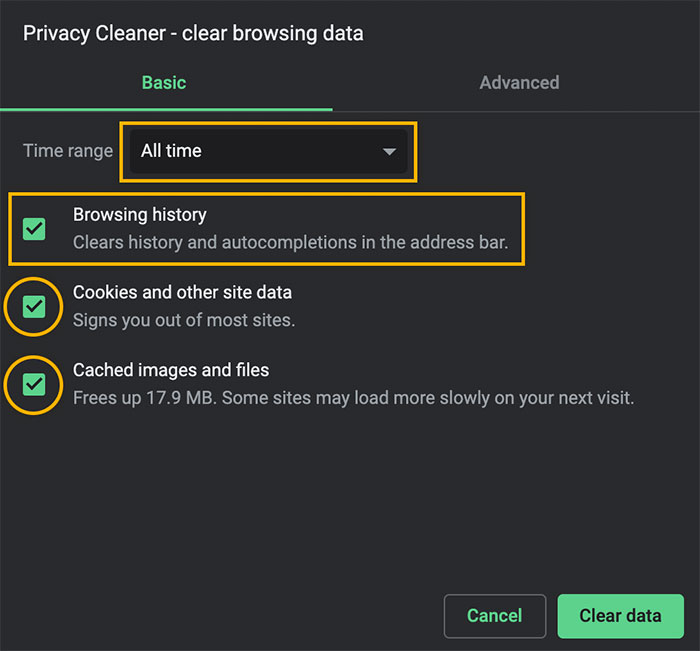This screenshot has width=700, height=651.
Task: Select the 'All time' value in the time range box
Action: click(x=172, y=151)
